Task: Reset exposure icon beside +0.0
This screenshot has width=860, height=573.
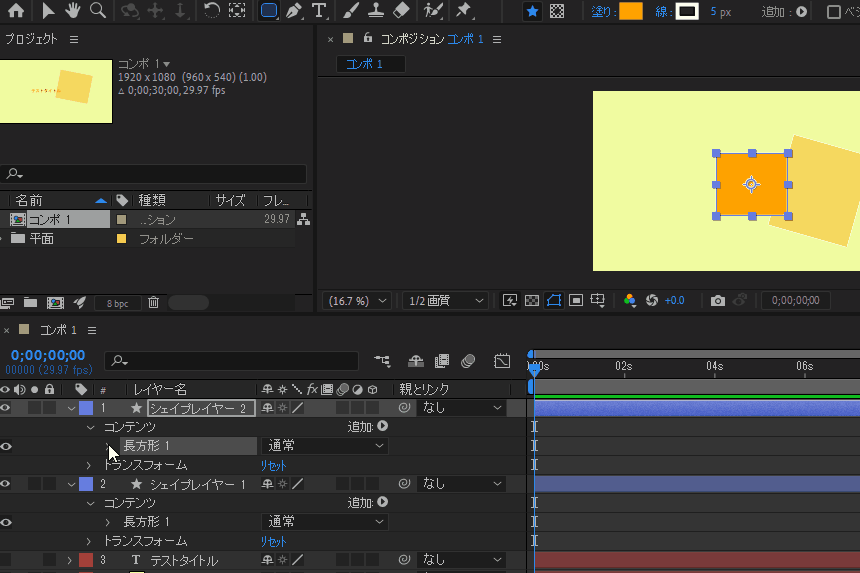Action: [x=652, y=300]
